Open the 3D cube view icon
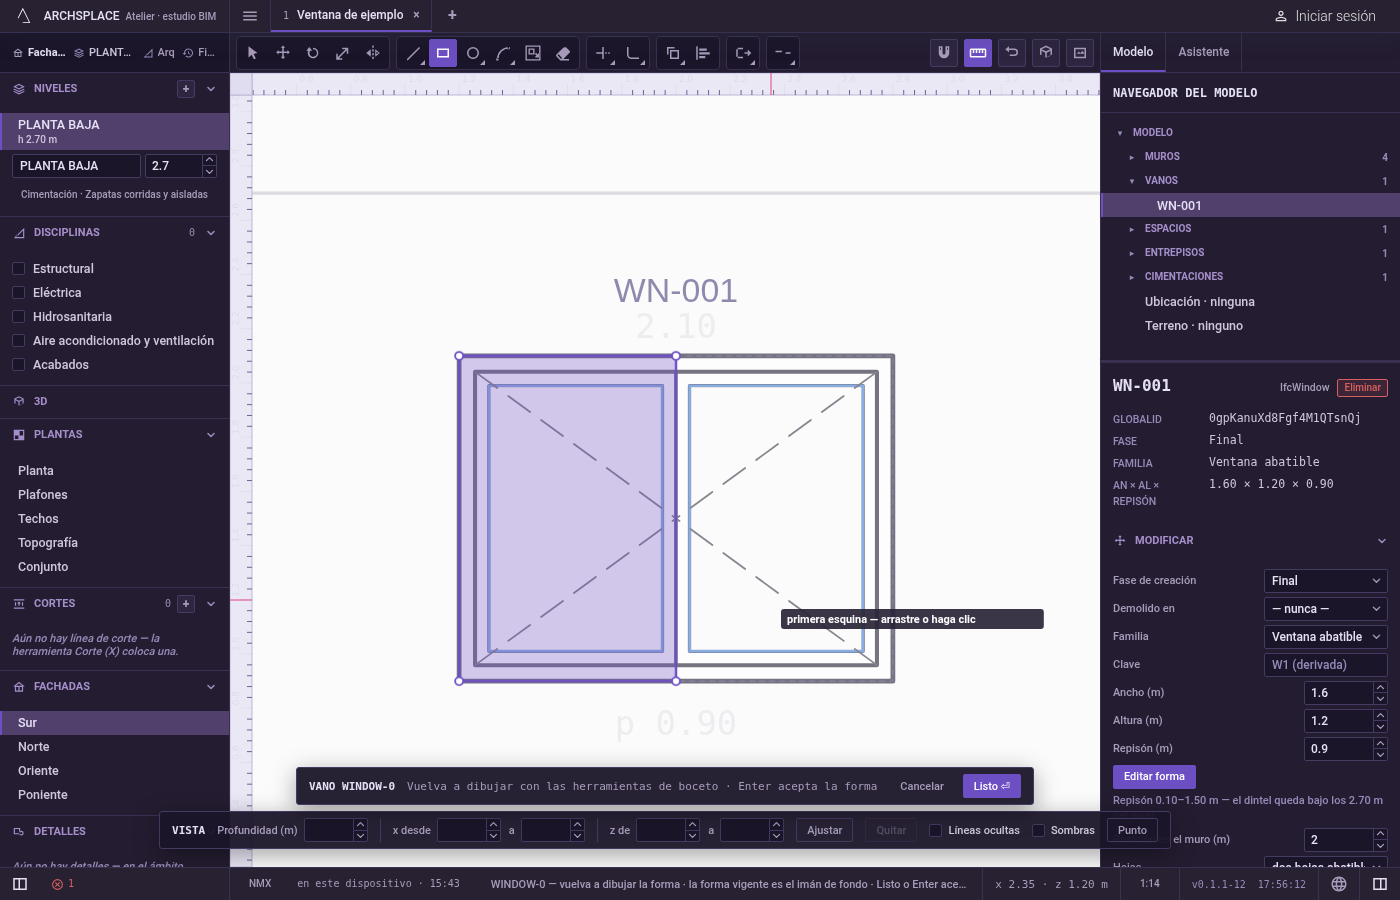This screenshot has height=900, width=1400. (x=1046, y=53)
